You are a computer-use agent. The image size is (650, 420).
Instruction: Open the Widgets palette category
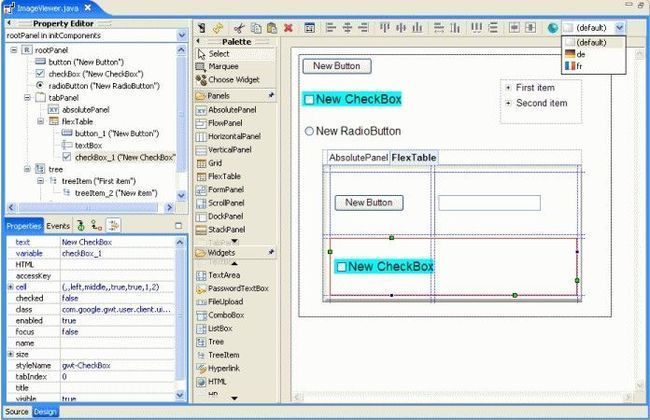point(235,252)
